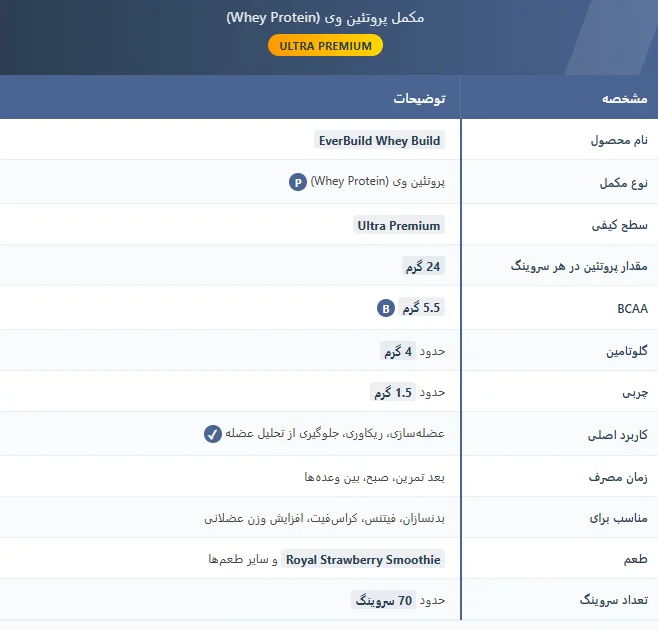Click the نام محصول row label
Image resolution: width=658 pixels, height=630 pixels.
619,140
